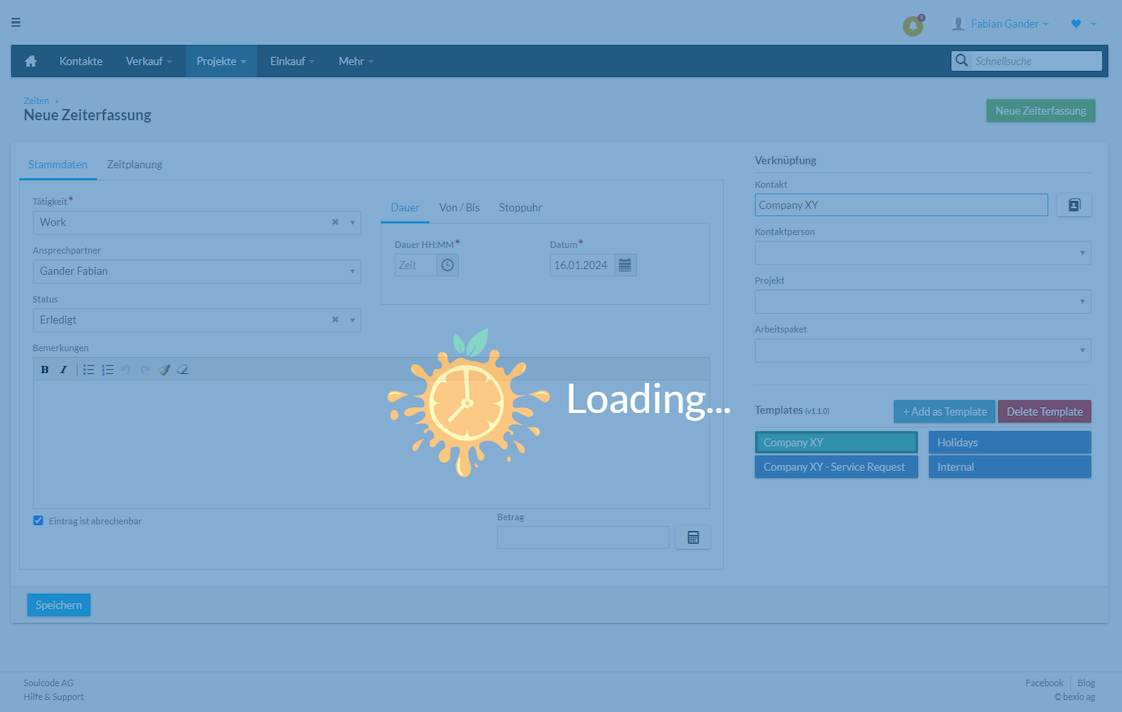Expand the Ansprechpartner dropdown
Screen dimensions: 1122x712
click(351, 271)
